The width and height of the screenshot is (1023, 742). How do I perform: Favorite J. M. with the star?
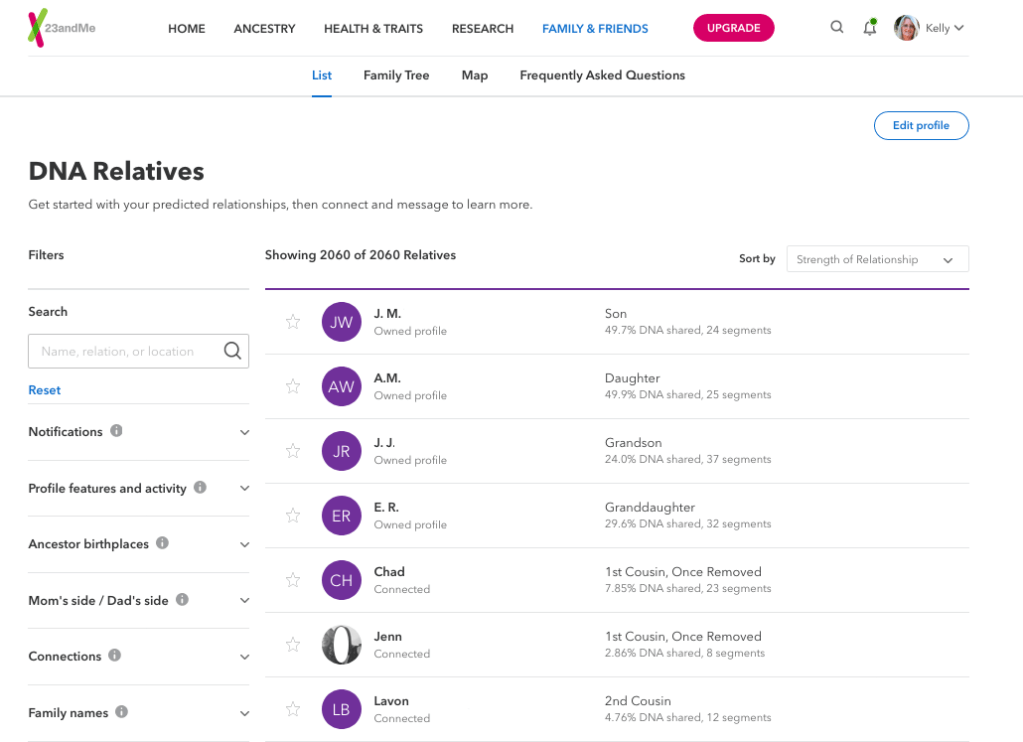click(x=293, y=322)
